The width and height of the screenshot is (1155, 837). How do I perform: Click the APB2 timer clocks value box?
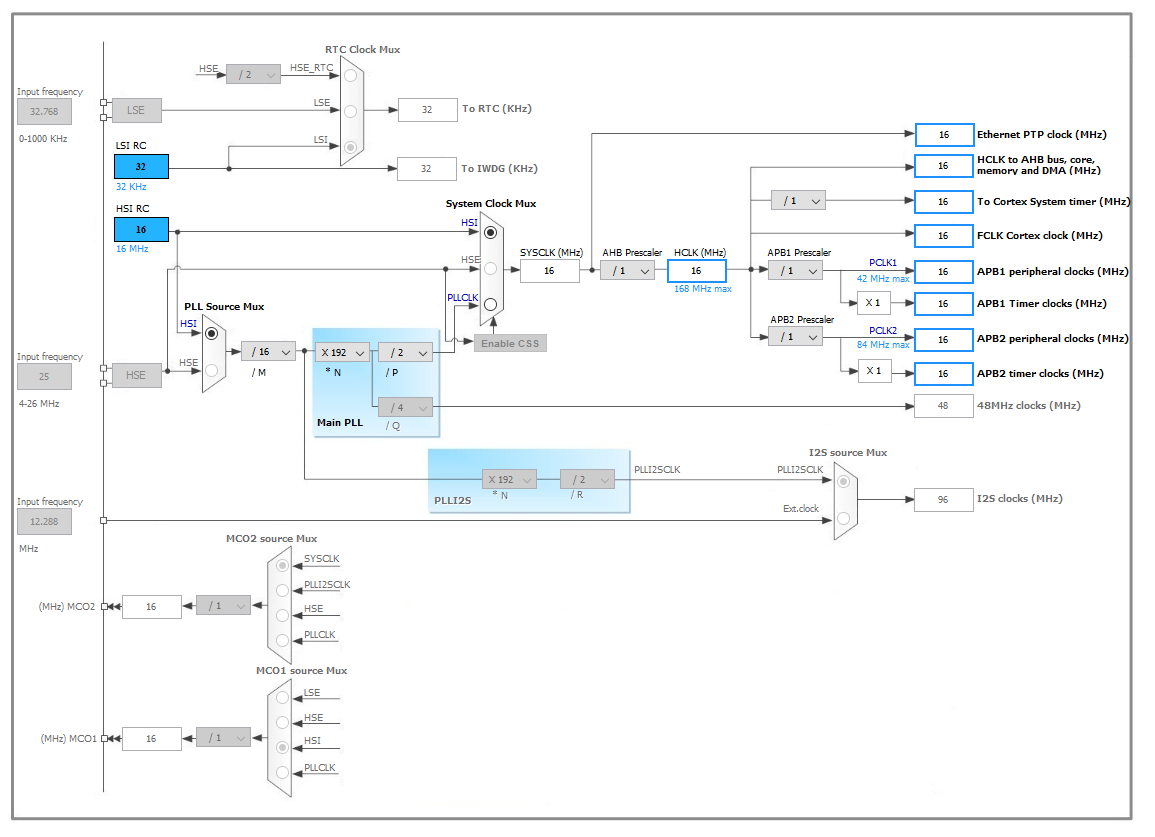944,374
